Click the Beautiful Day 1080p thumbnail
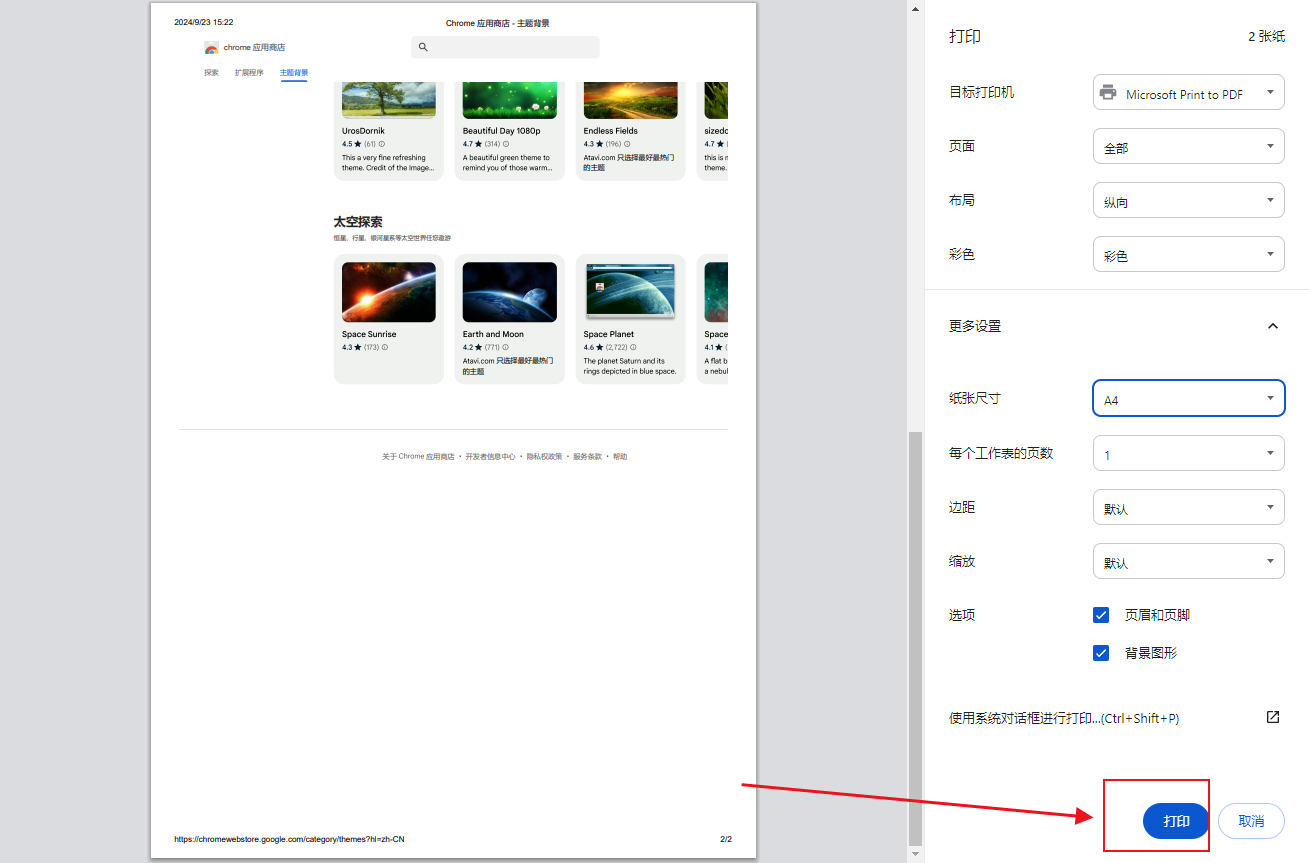Viewport: 1309px width, 863px height. click(510, 99)
